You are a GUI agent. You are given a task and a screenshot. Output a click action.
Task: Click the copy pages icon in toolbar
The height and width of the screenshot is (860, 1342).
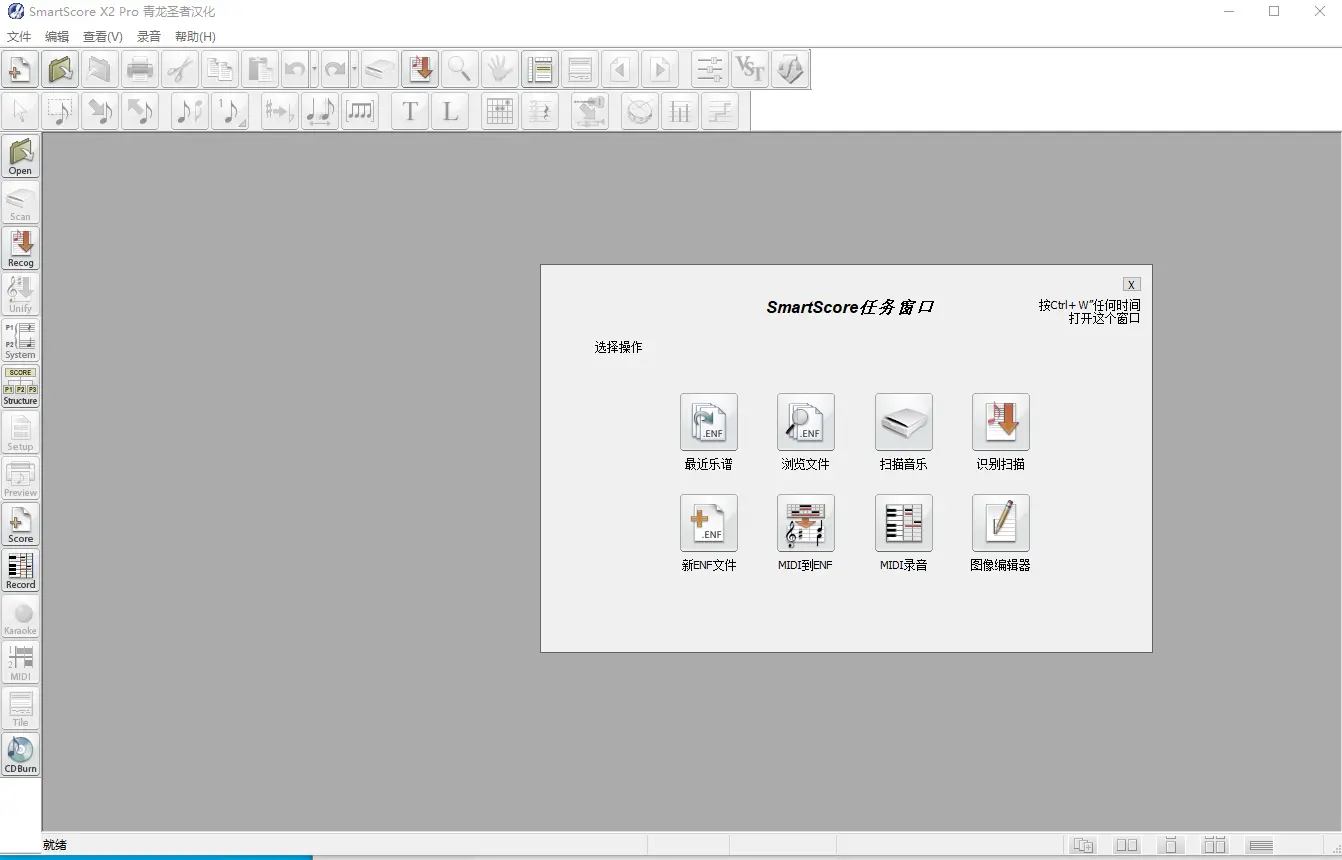(x=220, y=70)
